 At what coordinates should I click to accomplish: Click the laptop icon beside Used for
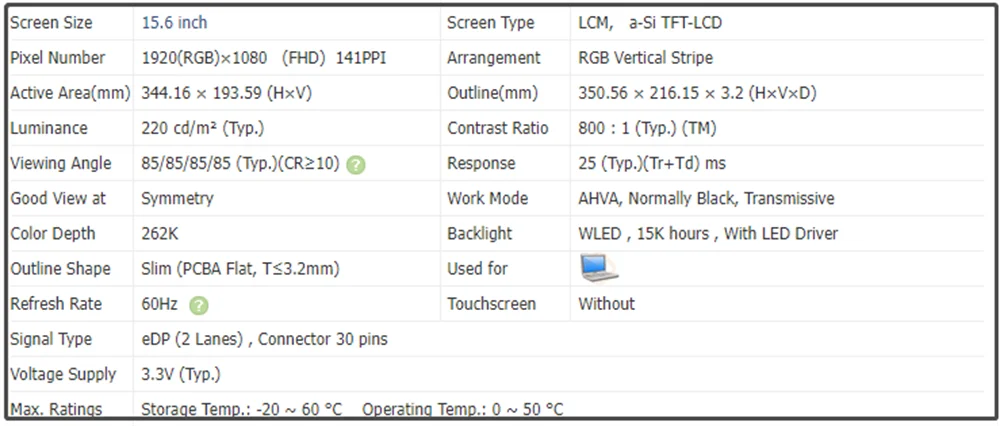(599, 268)
